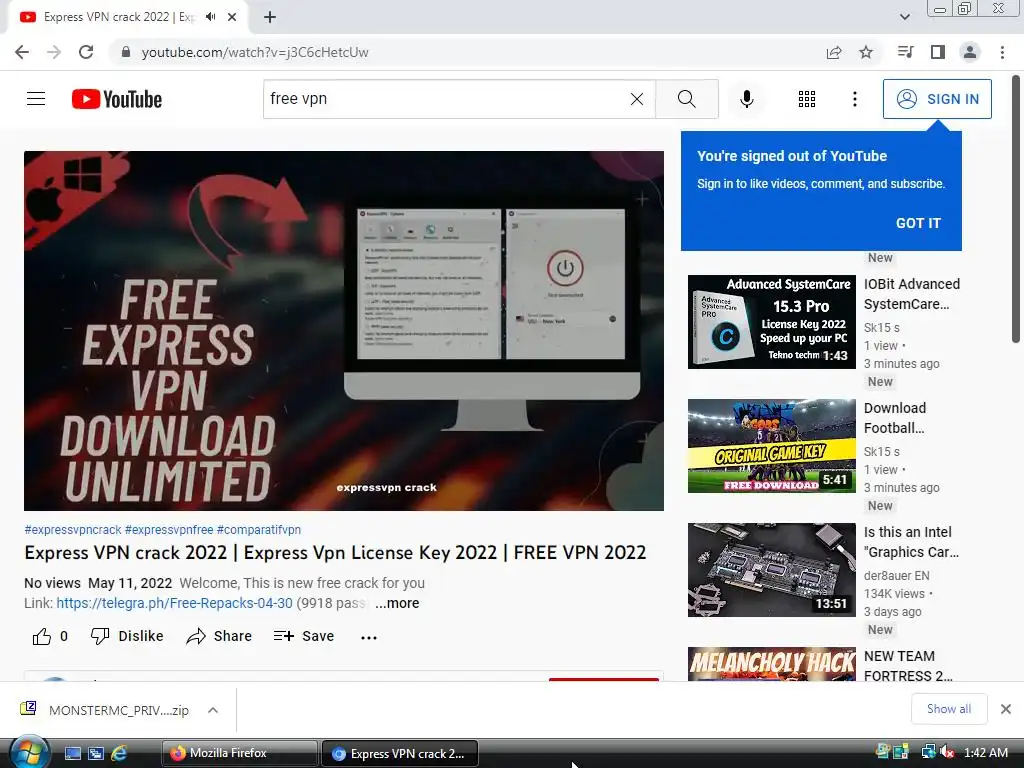Click the taskbar clock 1:42 AM
Screen dimensions: 1024x768
click(x=985, y=752)
